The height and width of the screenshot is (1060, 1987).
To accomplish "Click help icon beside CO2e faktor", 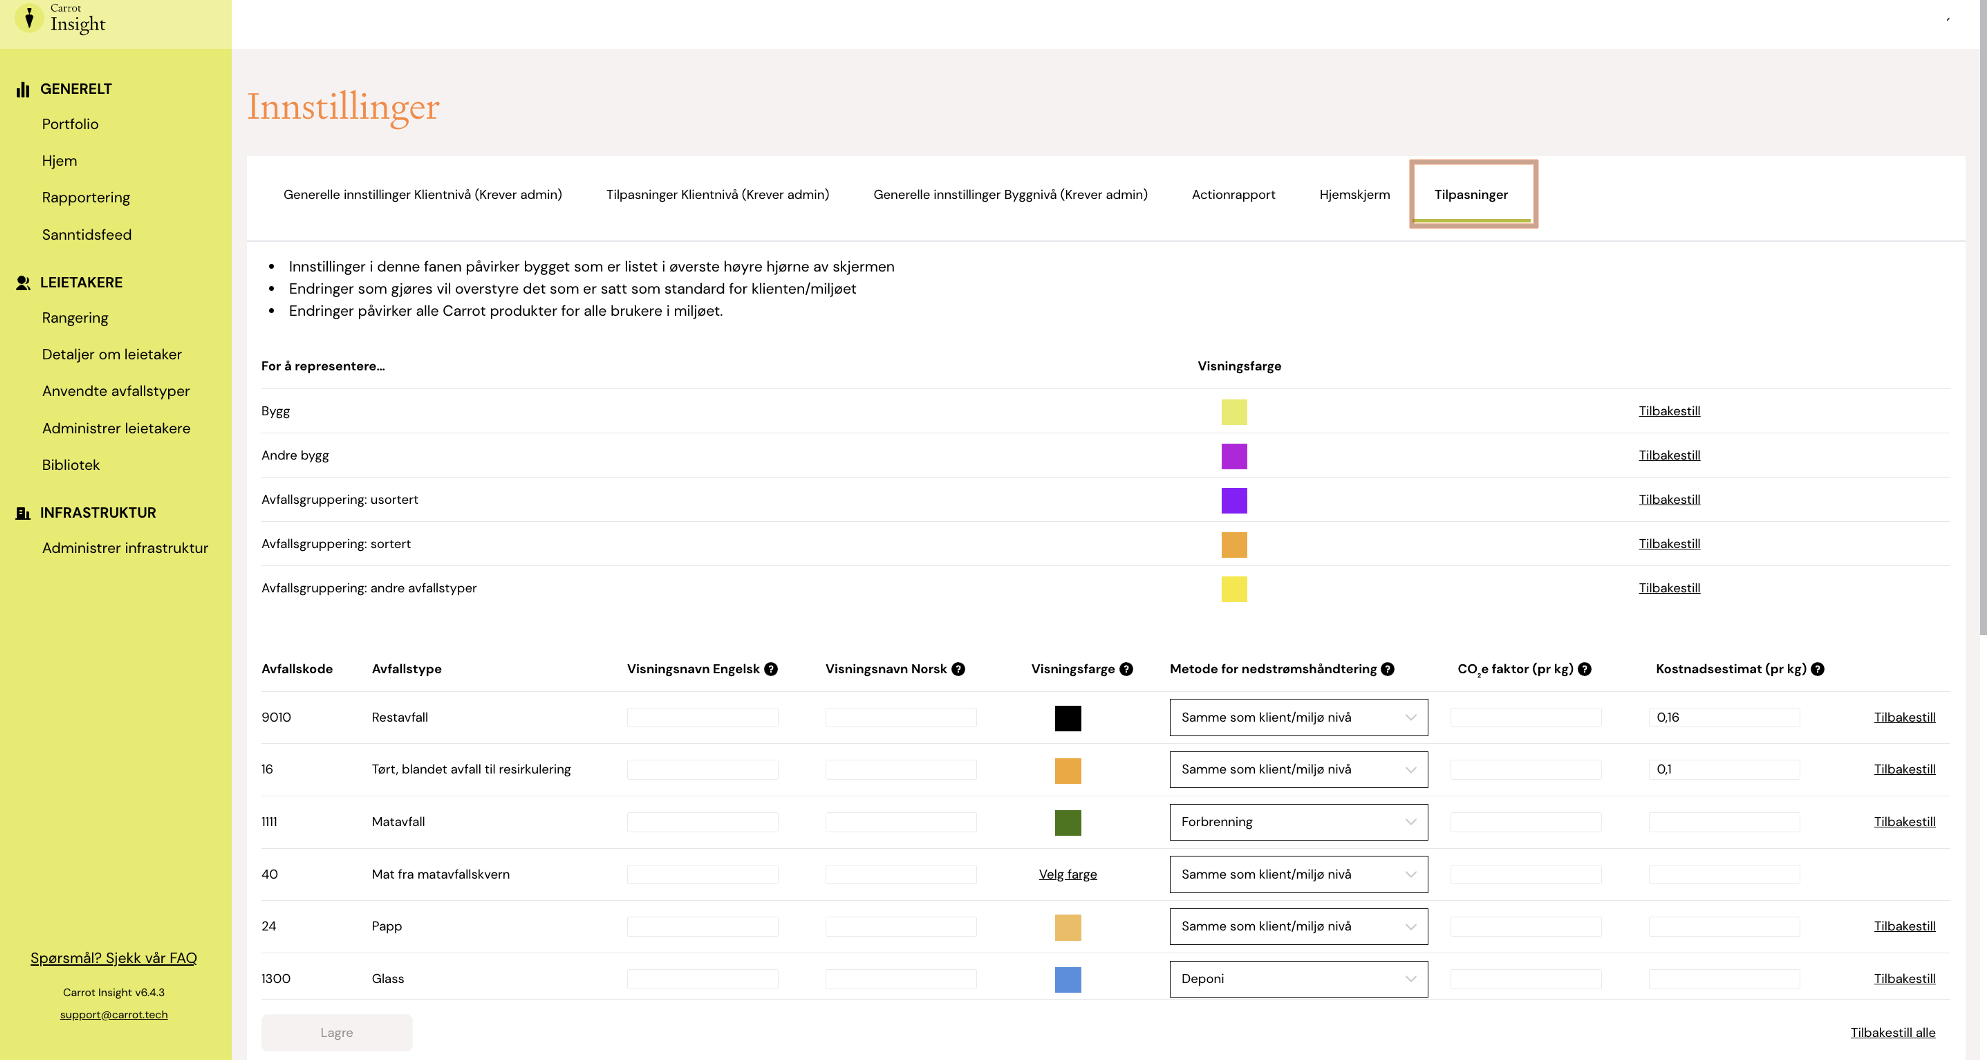I will pyautogui.click(x=1585, y=669).
